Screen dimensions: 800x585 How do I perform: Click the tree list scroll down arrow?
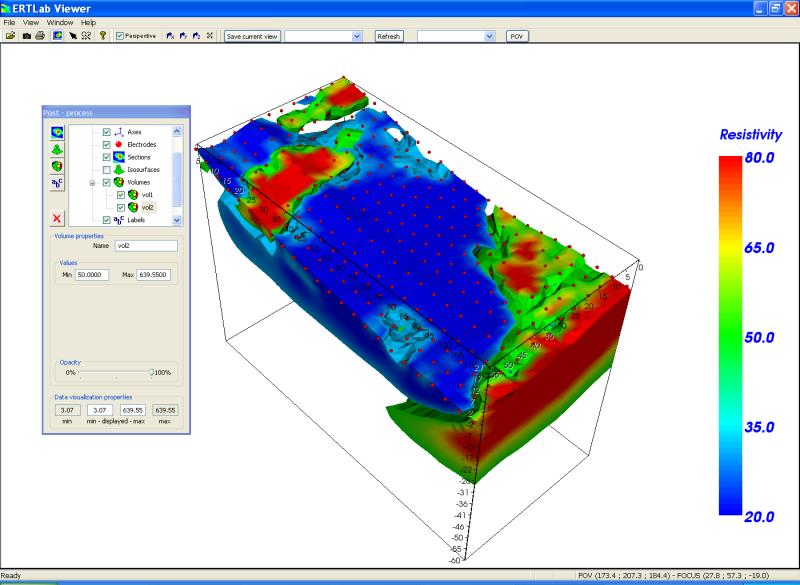click(177, 220)
